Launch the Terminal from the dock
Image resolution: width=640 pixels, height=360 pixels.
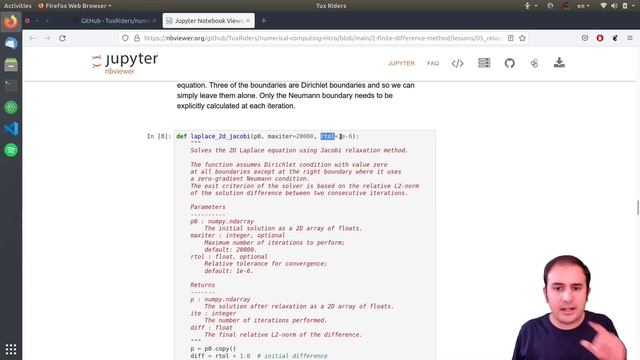coord(11,86)
